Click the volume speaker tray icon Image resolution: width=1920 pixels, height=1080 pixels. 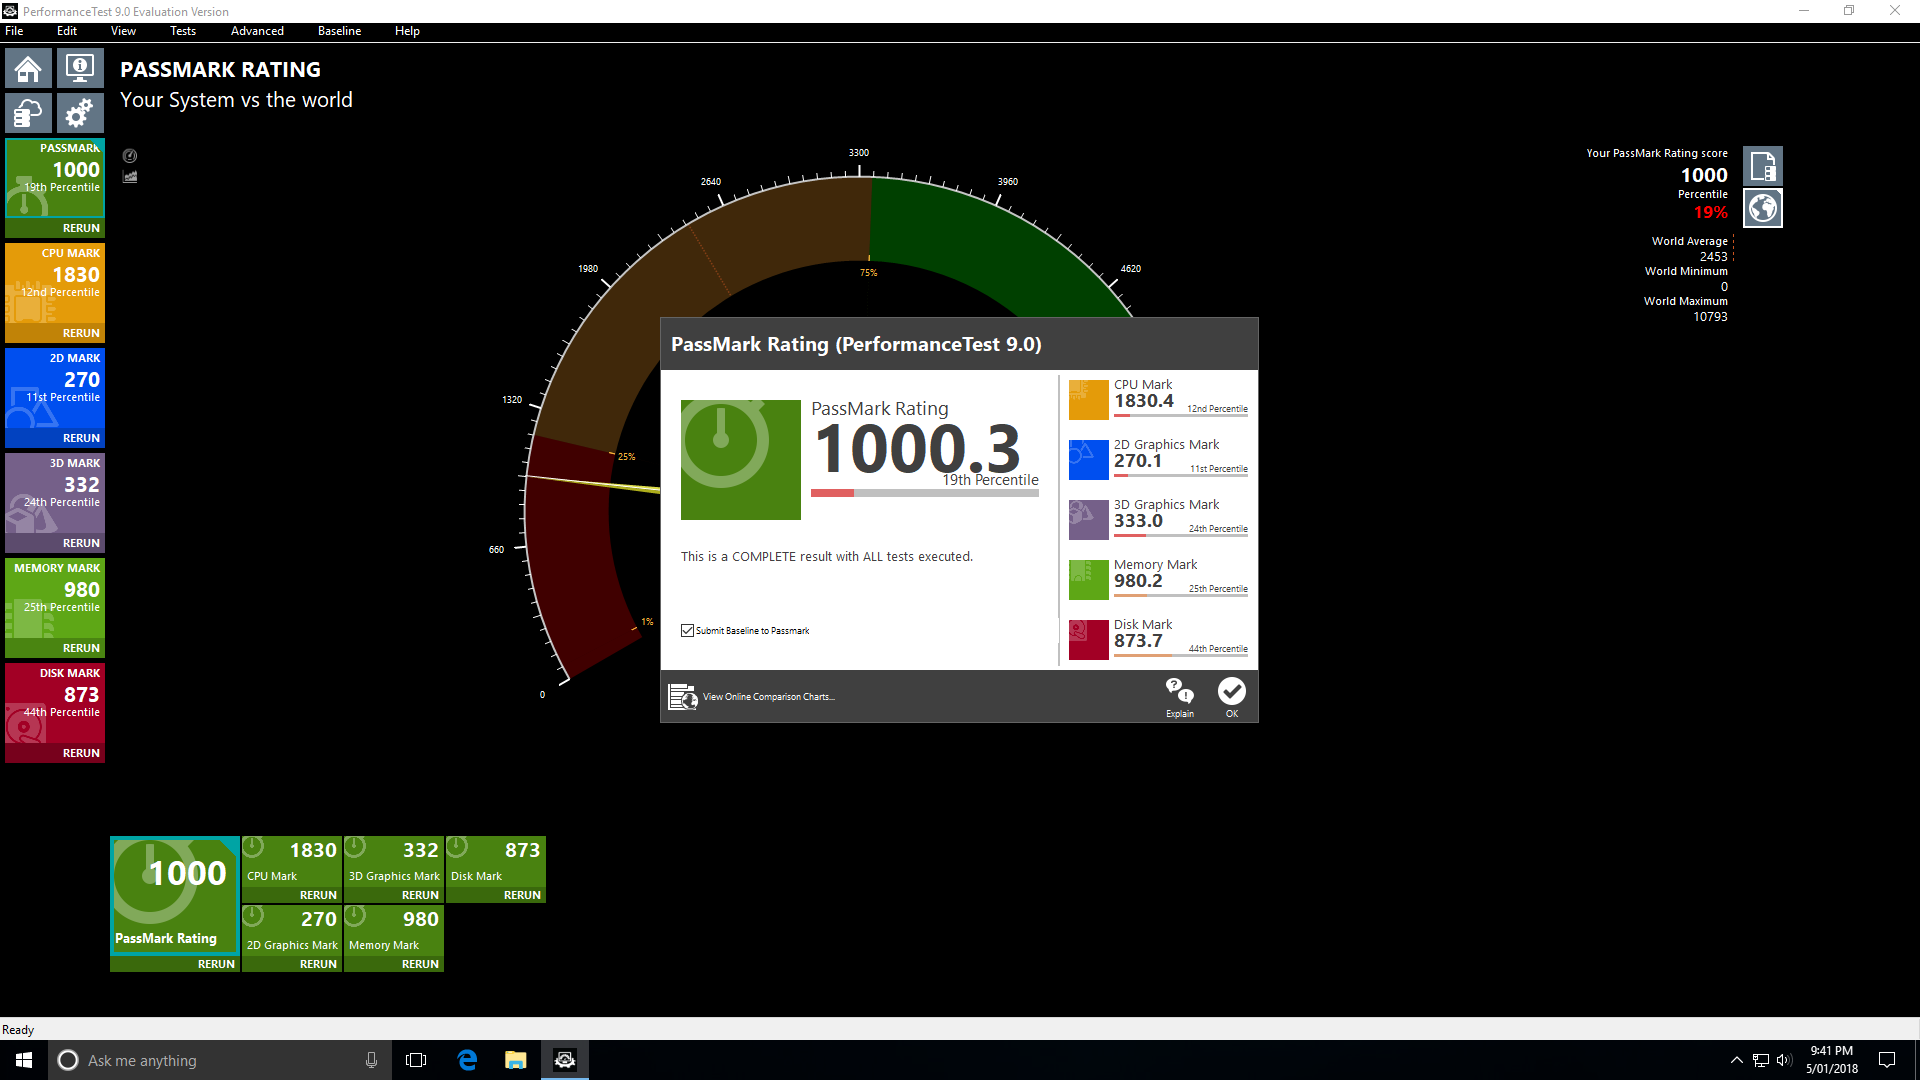click(x=1784, y=1060)
